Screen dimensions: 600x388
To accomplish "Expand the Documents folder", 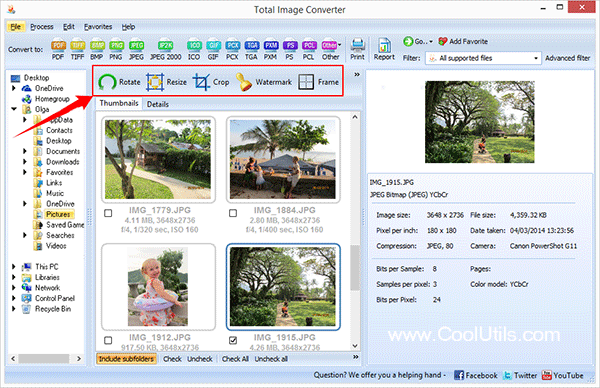I will [25, 151].
